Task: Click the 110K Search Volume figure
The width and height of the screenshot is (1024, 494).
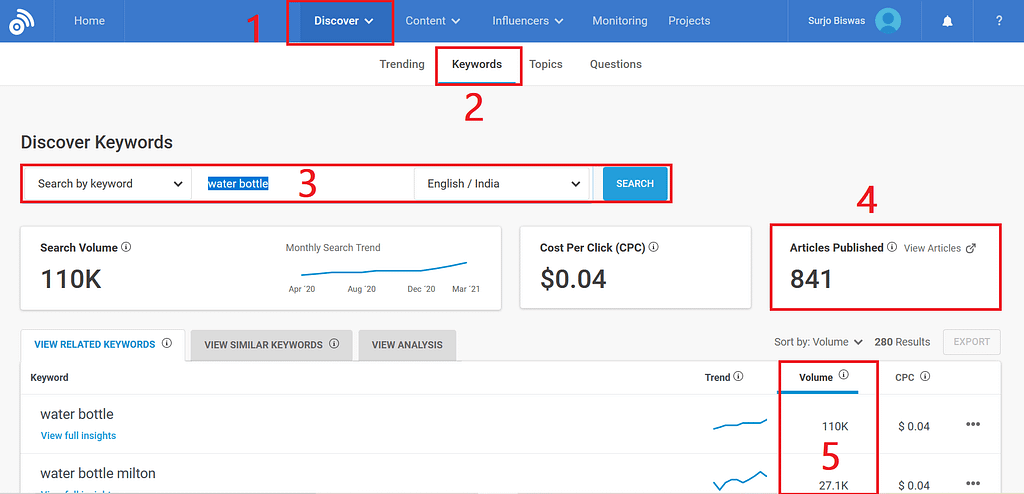Action: coord(71,279)
